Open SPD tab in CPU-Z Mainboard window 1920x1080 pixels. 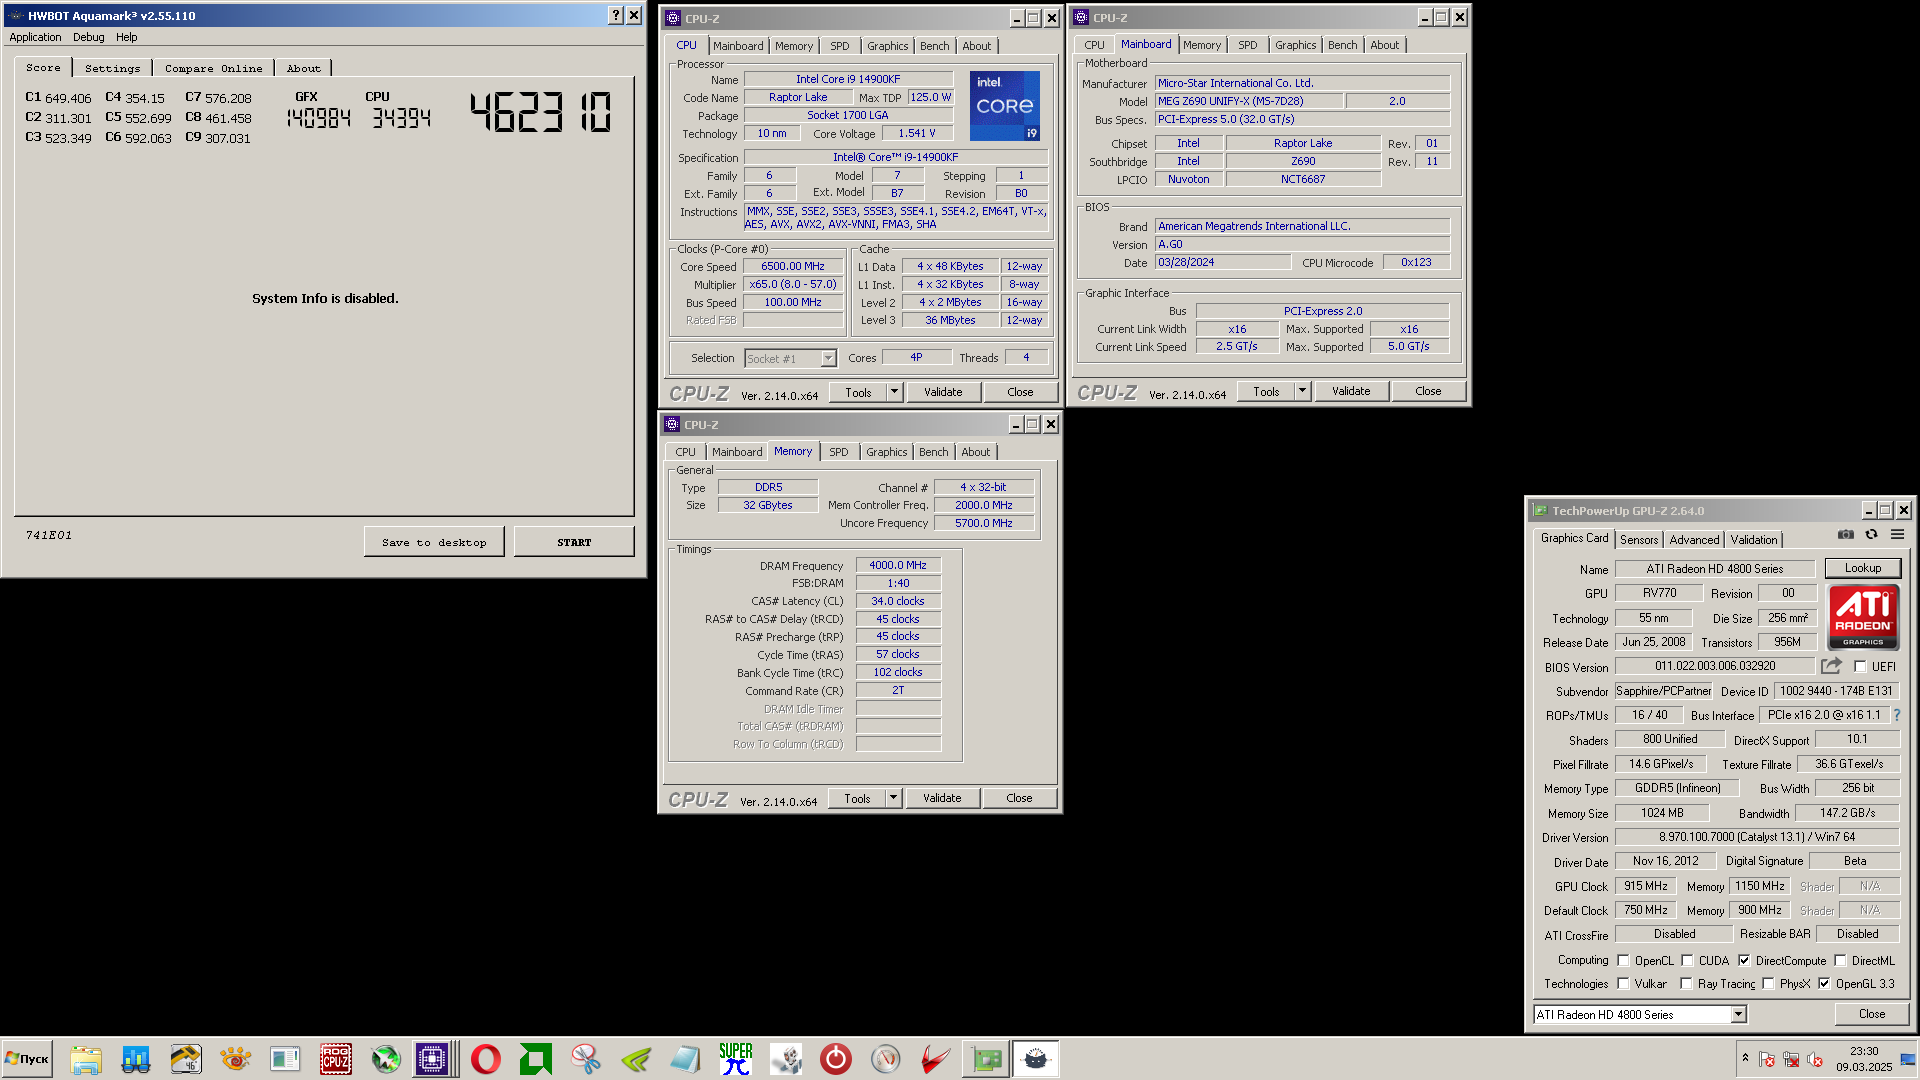coord(1247,45)
